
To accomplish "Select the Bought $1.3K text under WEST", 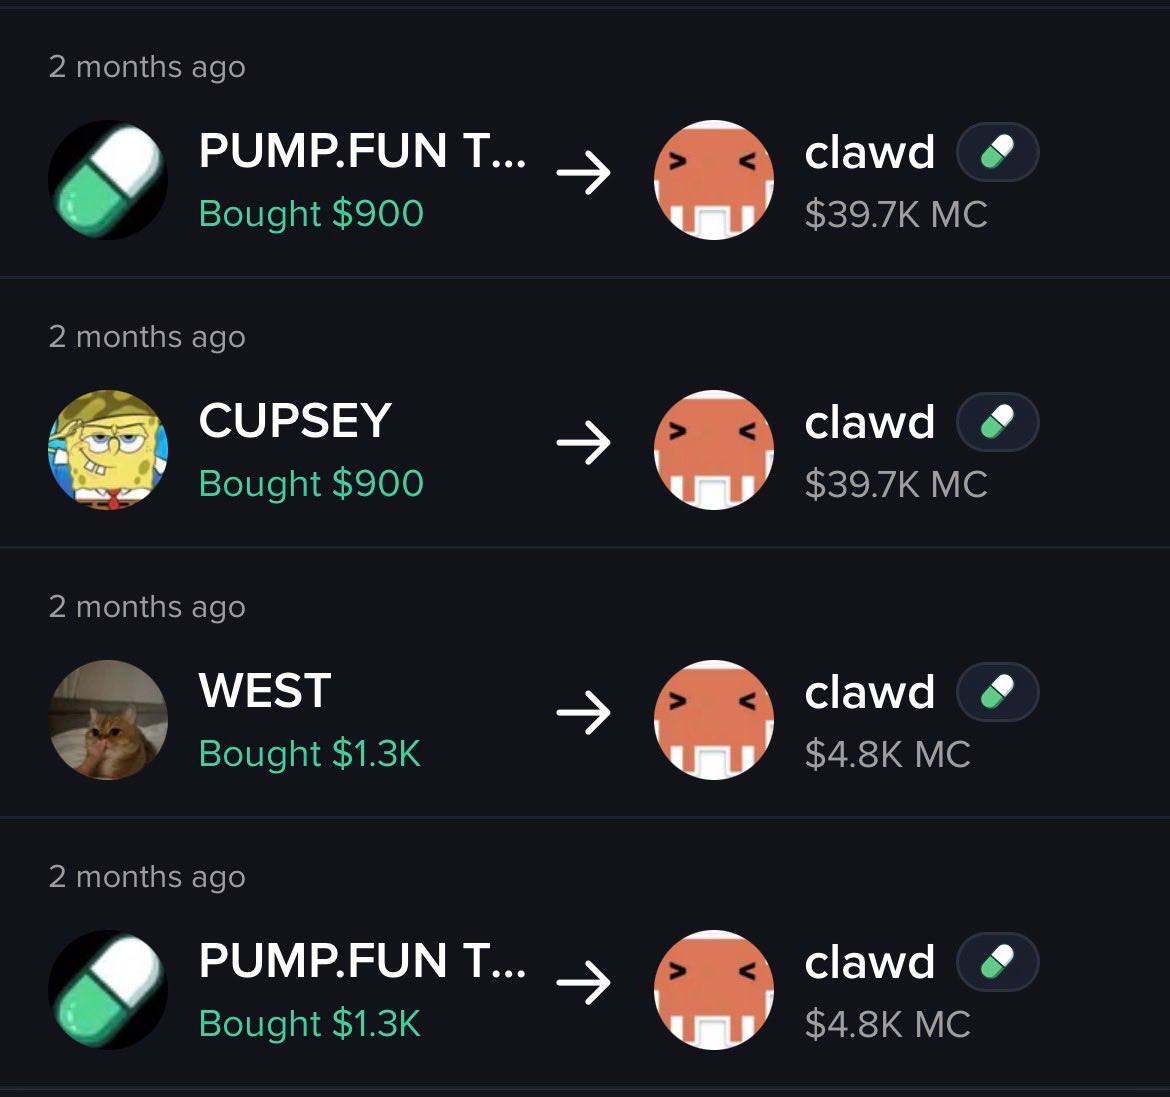I will pyautogui.click(x=310, y=753).
